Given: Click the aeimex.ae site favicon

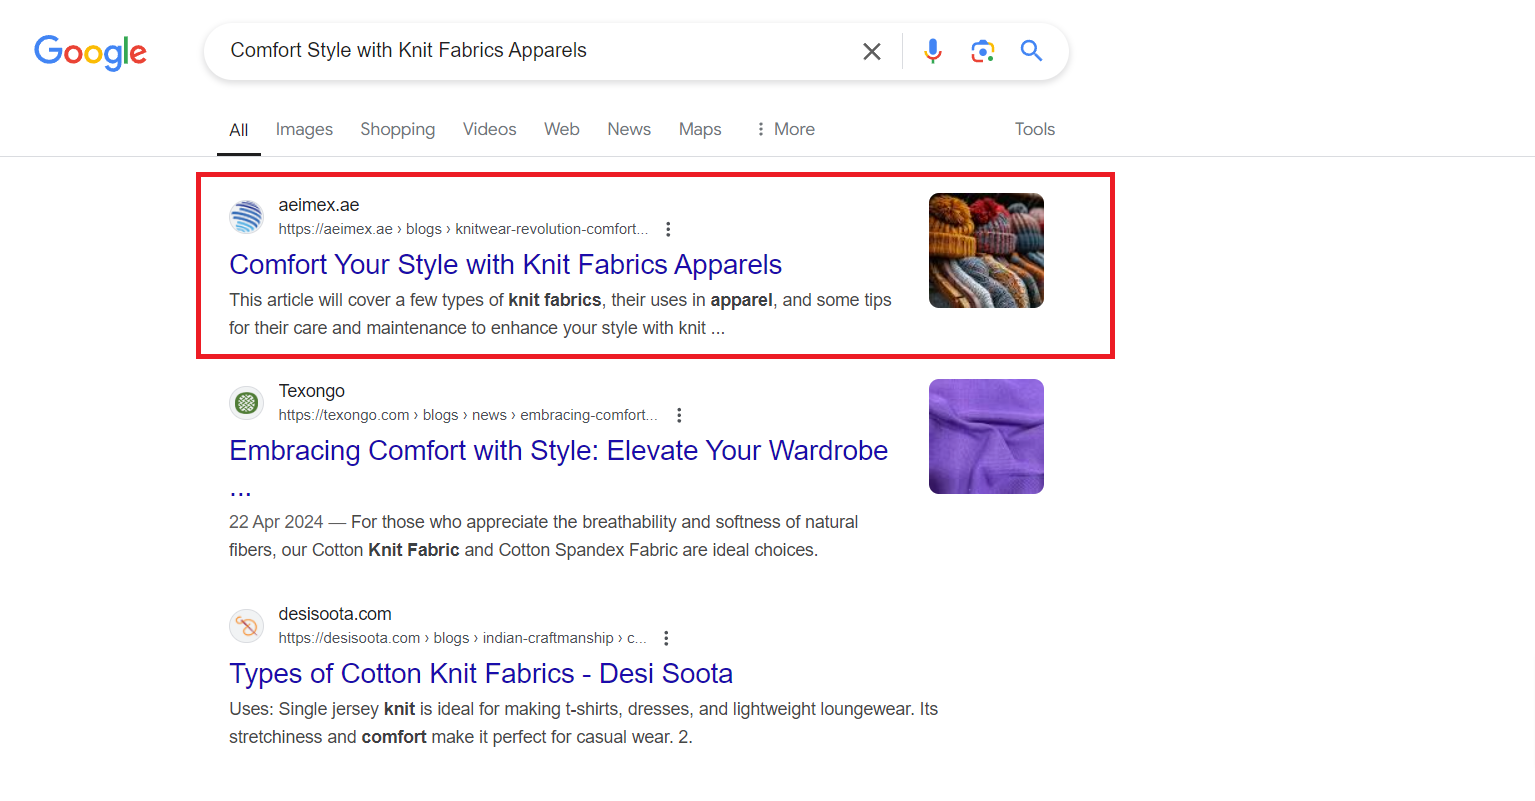Looking at the screenshot, I should (x=246, y=216).
